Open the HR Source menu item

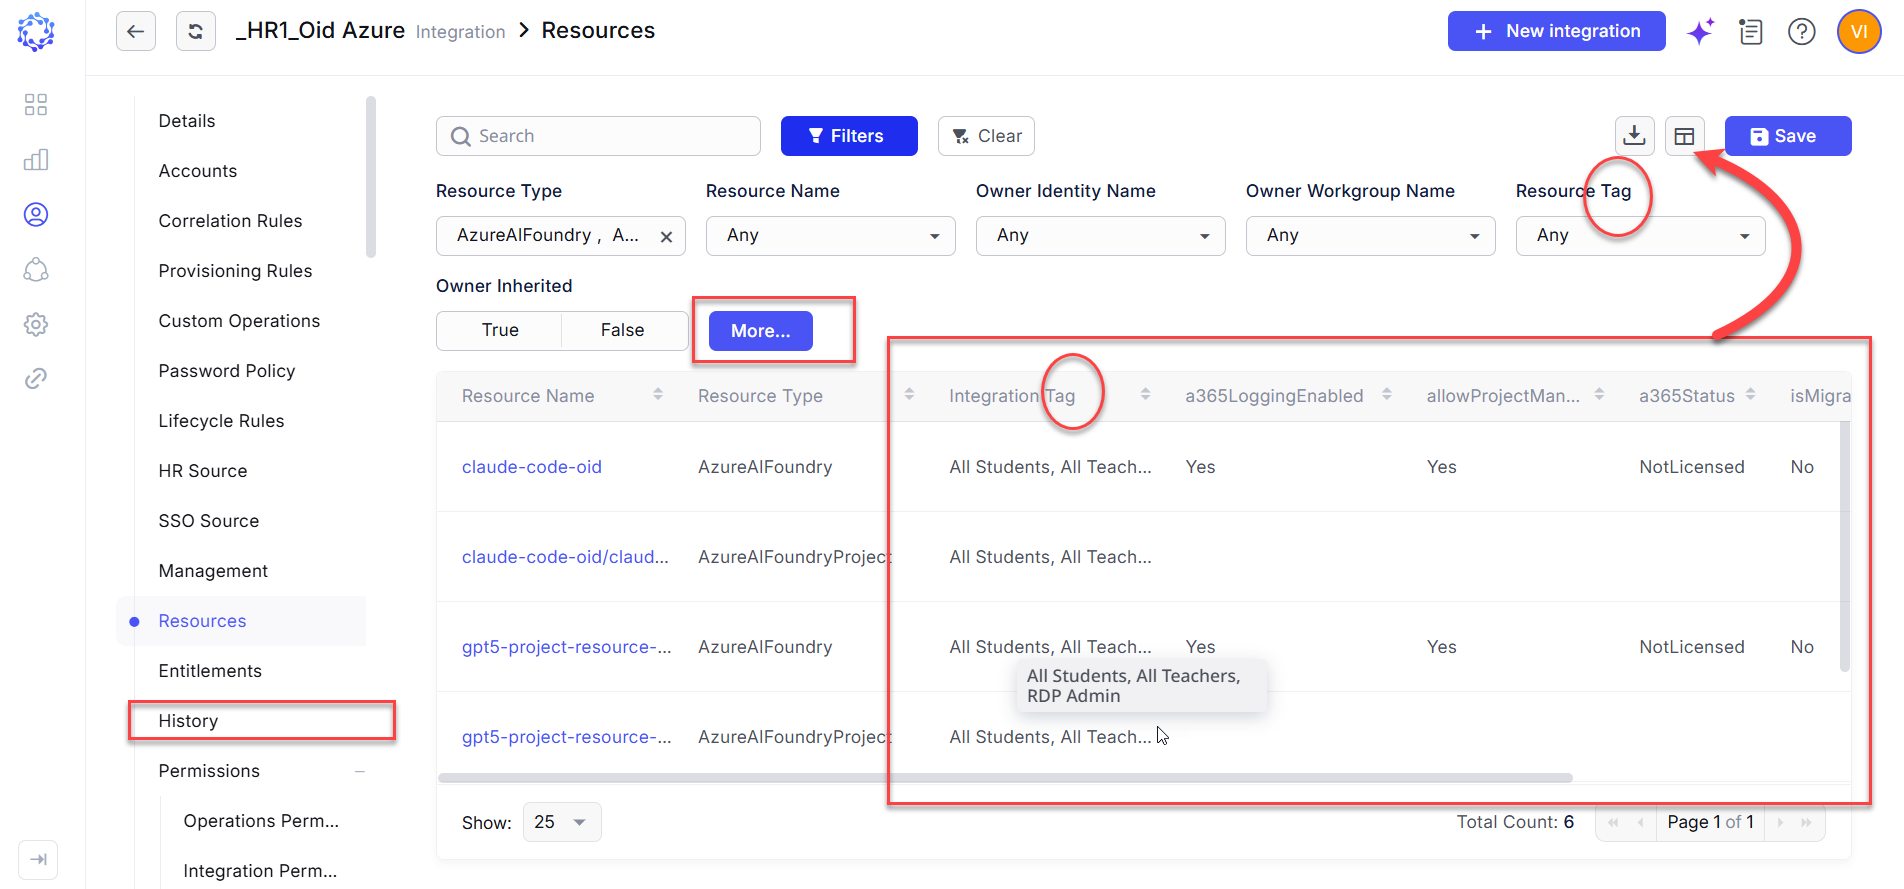[203, 471]
